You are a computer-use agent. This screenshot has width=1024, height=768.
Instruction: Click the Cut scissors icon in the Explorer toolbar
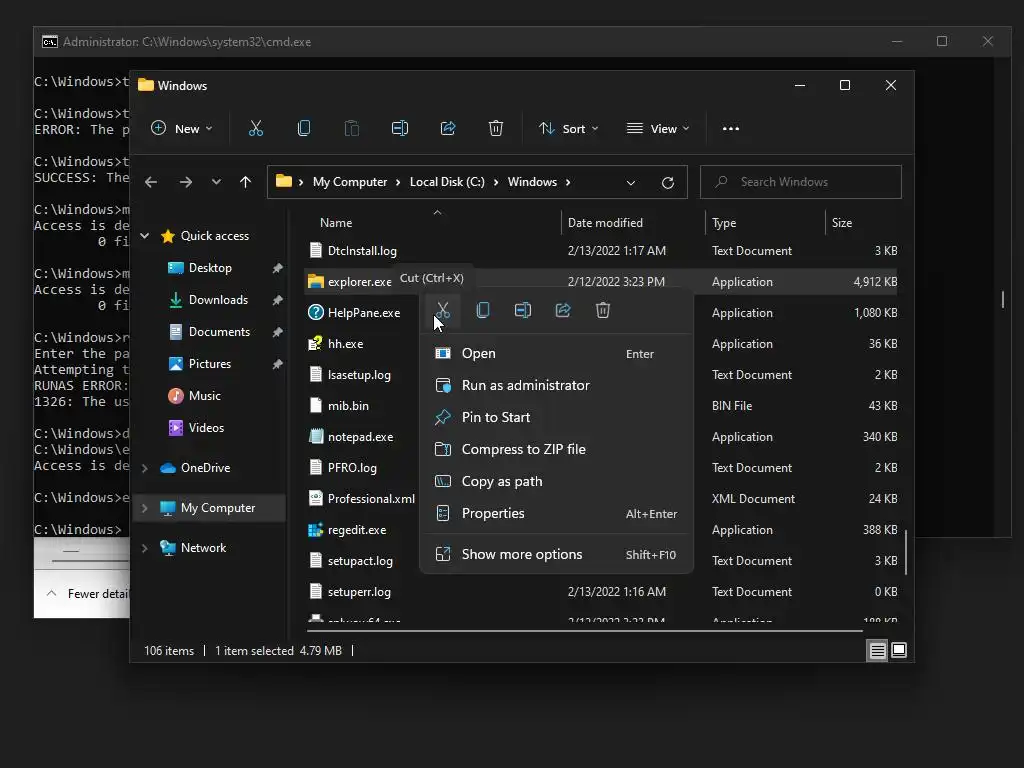tap(256, 129)
